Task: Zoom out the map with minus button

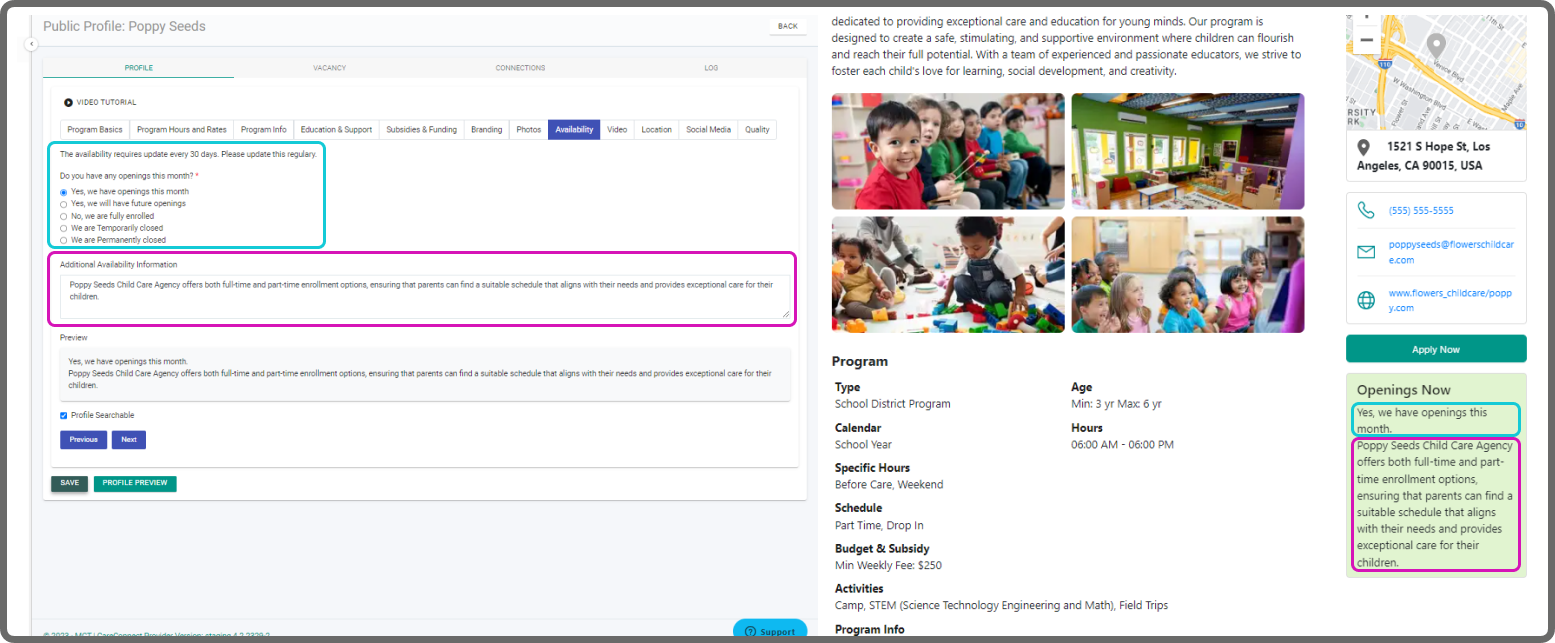Action: (x=1366, y=39)
